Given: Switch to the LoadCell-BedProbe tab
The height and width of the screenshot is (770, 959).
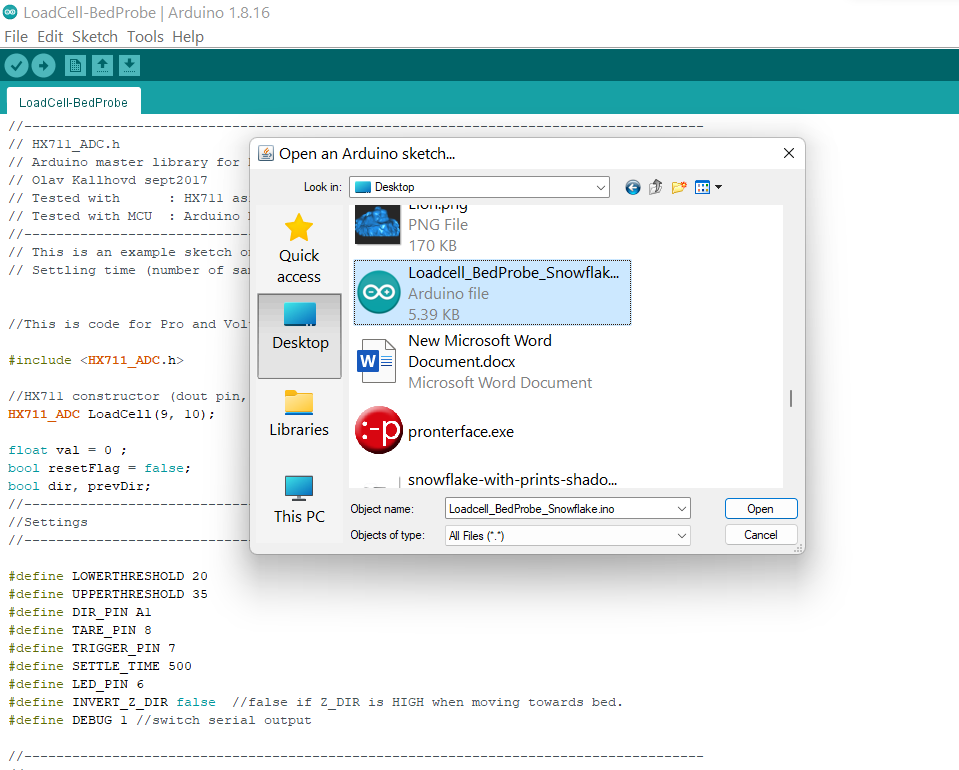Looking at the screenshot, I should pos(72,102).
